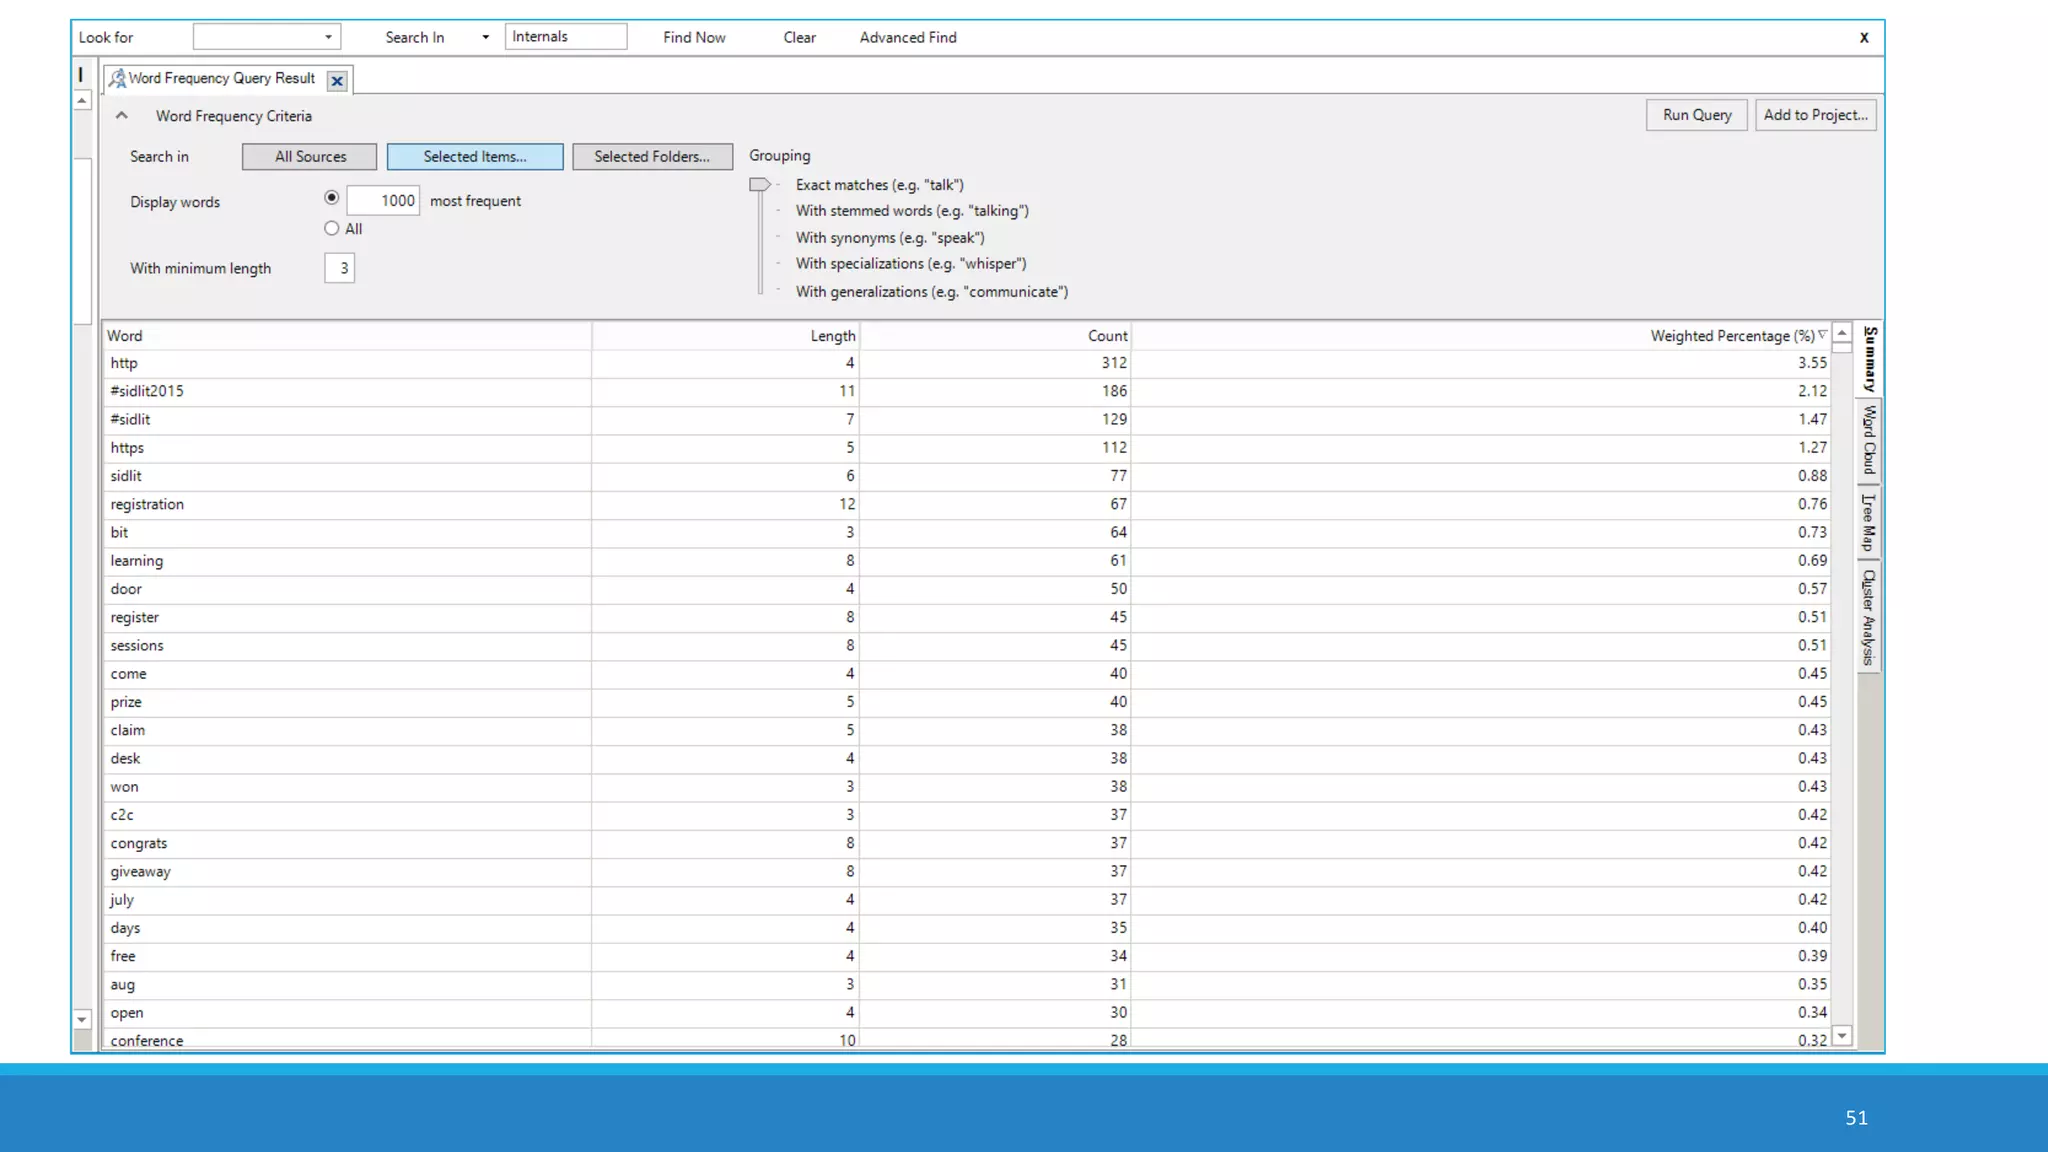Click the results scrollbar down arrow
Image resolution: width=2048 pixels, height=1152 pixels.
[x=1842, y=1036]
